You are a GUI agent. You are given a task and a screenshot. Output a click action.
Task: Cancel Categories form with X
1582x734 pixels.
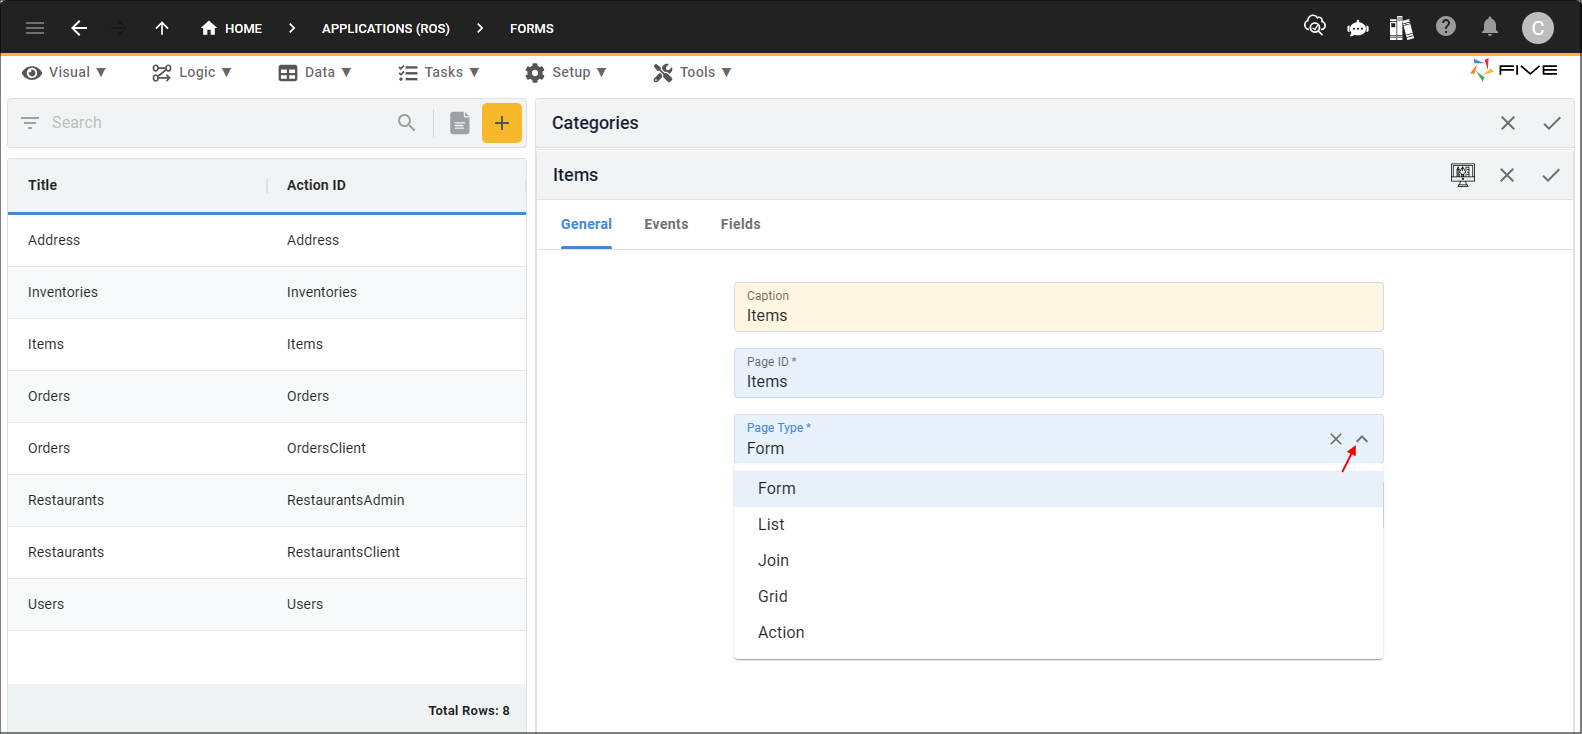[1508, 123]
